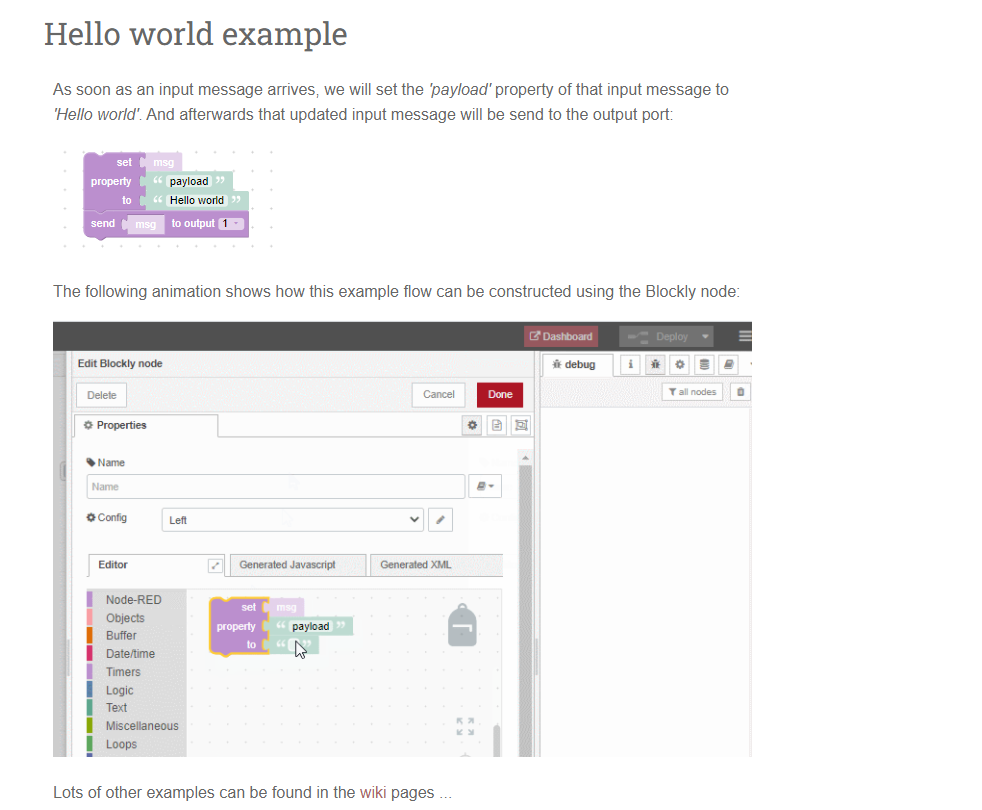Follow the wiki link
Image resolution: width=982 pixels, height=810 pixels.
373,792
